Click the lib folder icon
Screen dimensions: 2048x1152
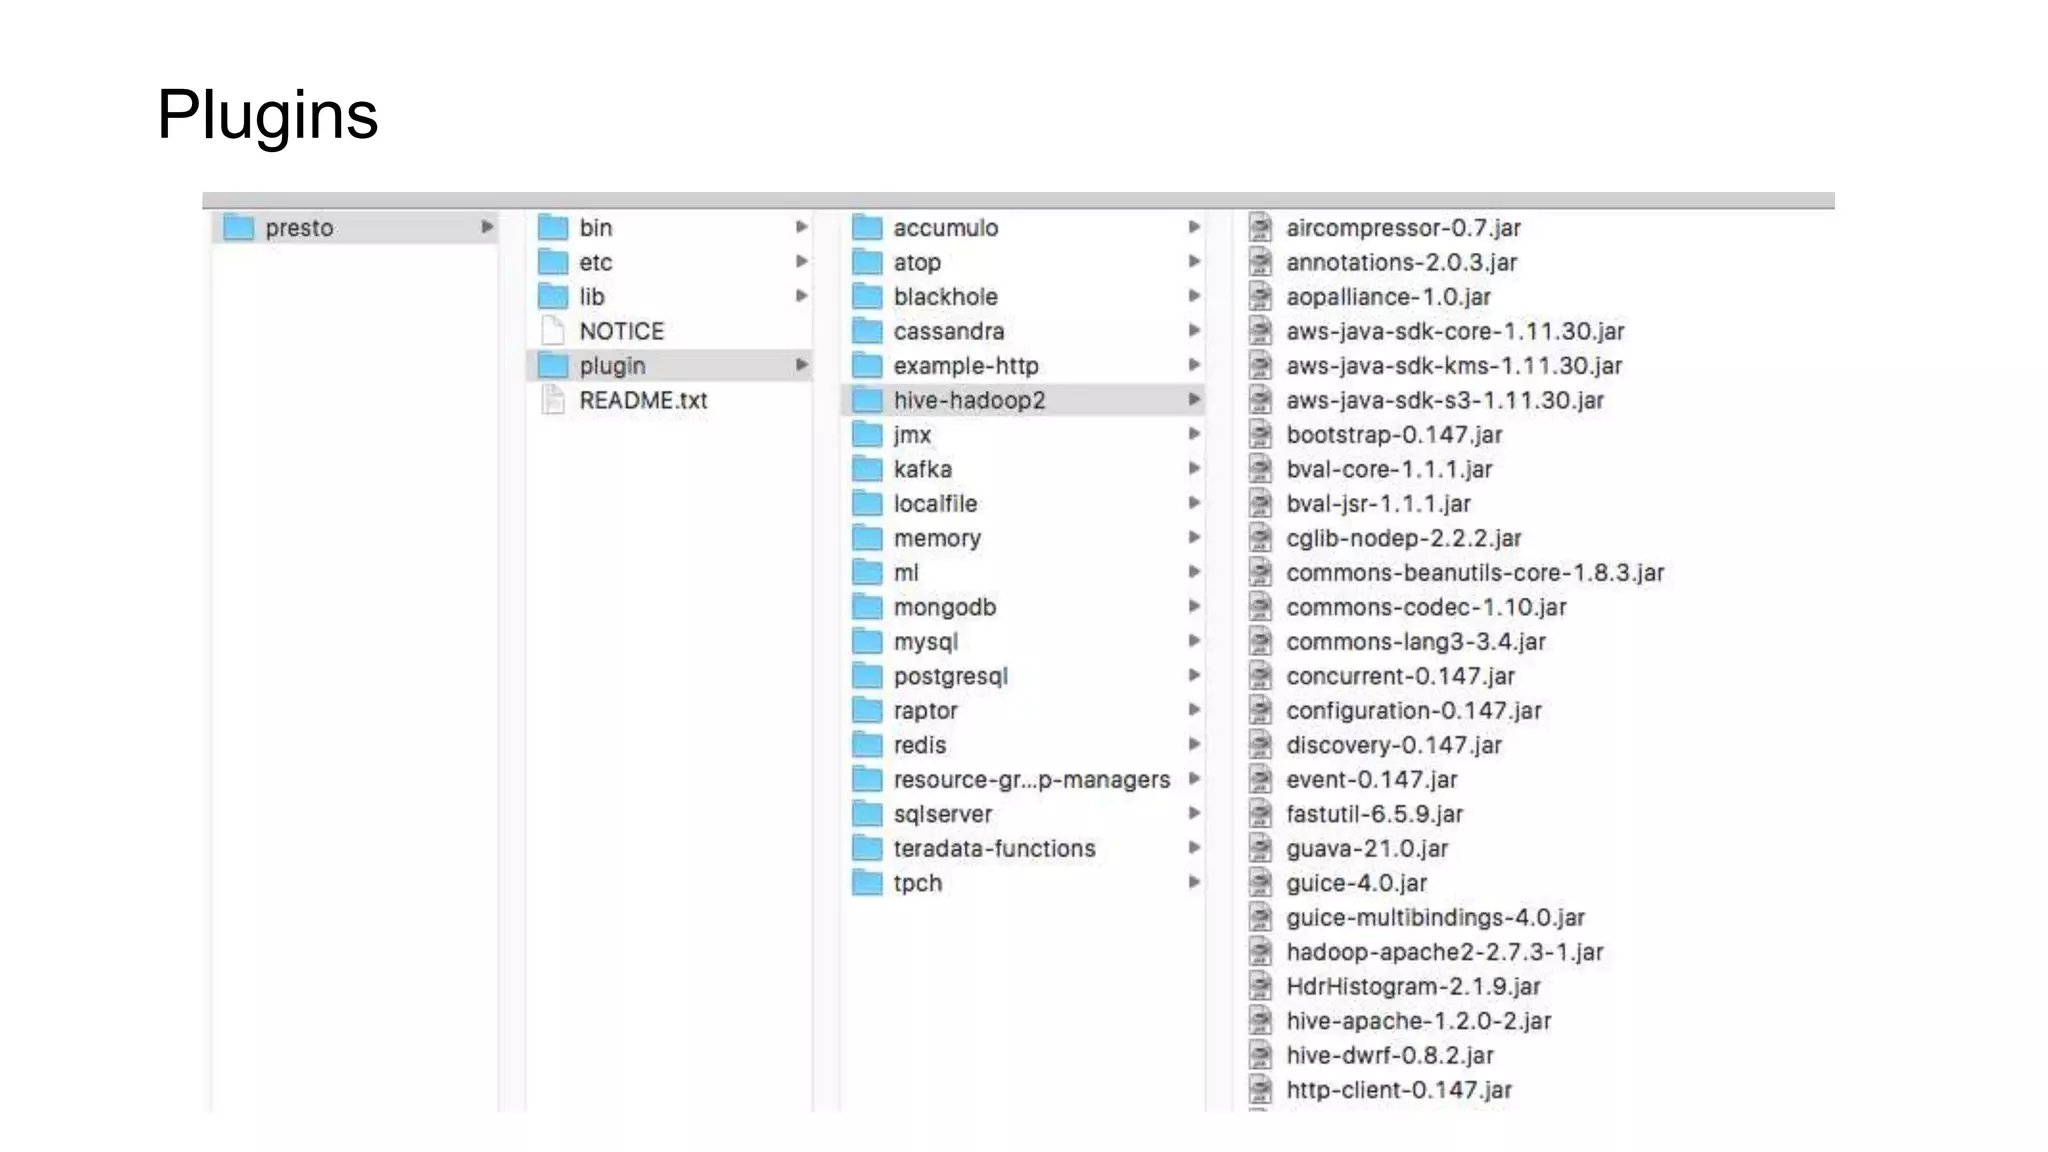(x=553, y=297)
